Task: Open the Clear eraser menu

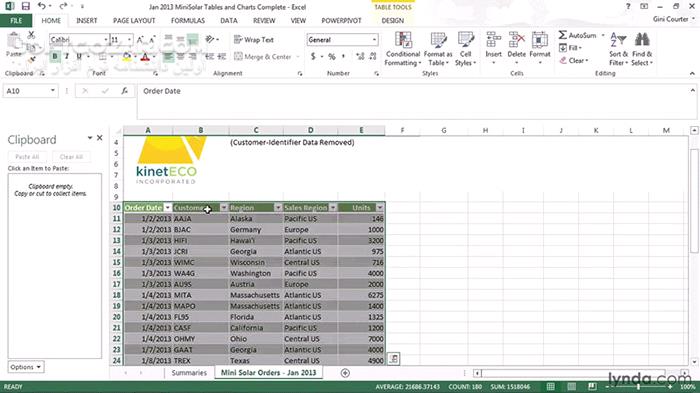Action: pos(574,60)
